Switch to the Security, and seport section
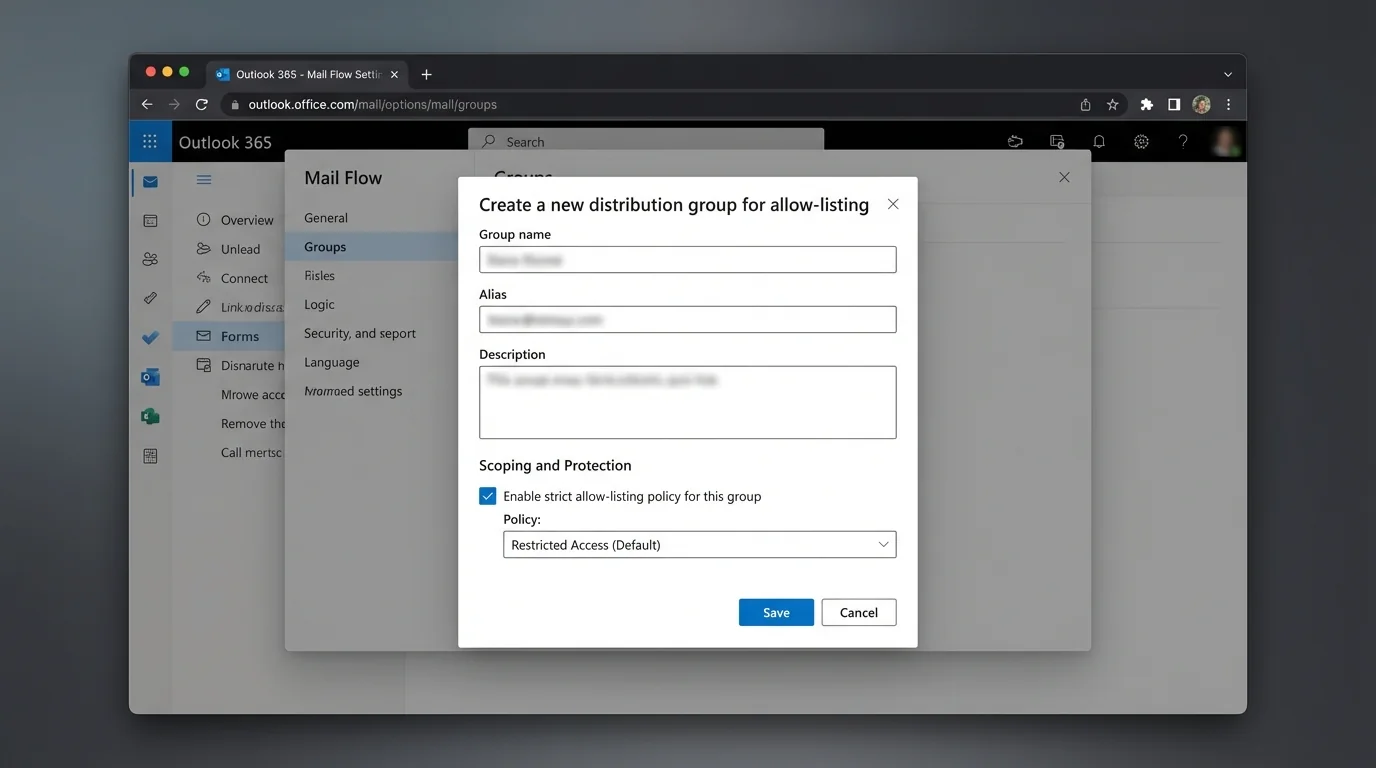Screen dimensions: 1376x768 pos(360,333)
